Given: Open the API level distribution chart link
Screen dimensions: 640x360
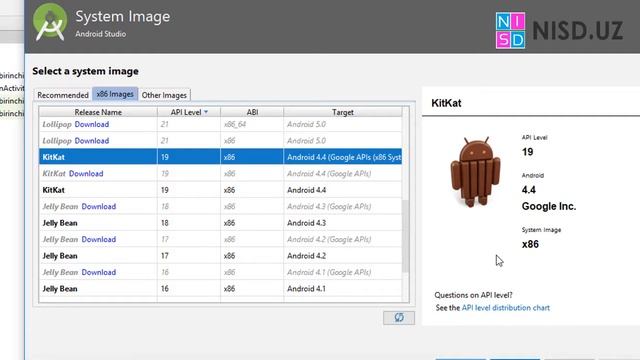Looking at the screenshot, I should [x=506, y=308].
